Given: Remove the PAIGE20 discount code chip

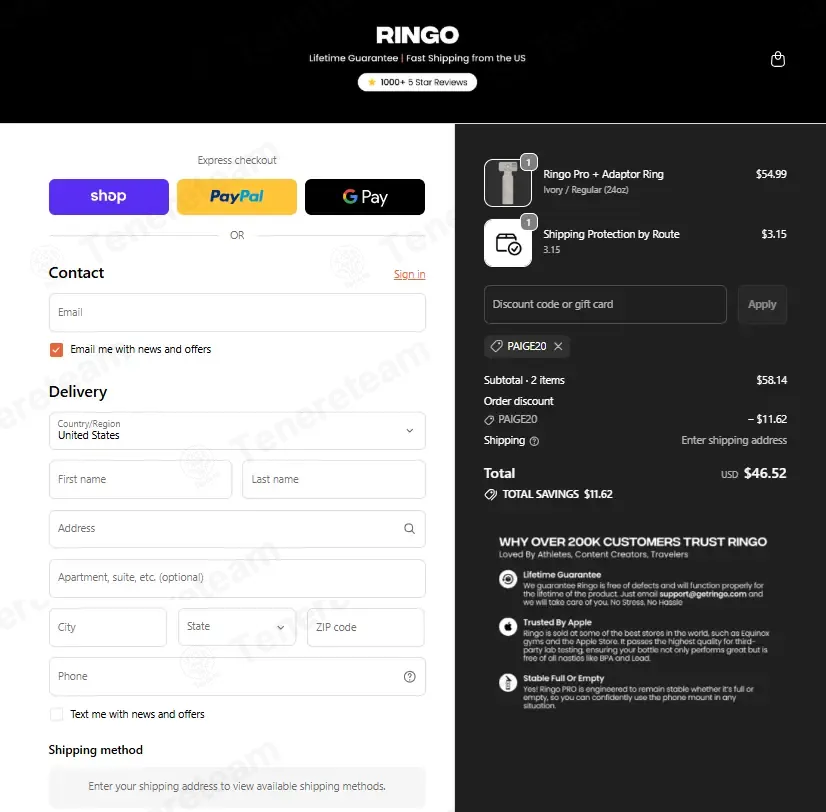Looking at the screenshot, I should 558,346.
